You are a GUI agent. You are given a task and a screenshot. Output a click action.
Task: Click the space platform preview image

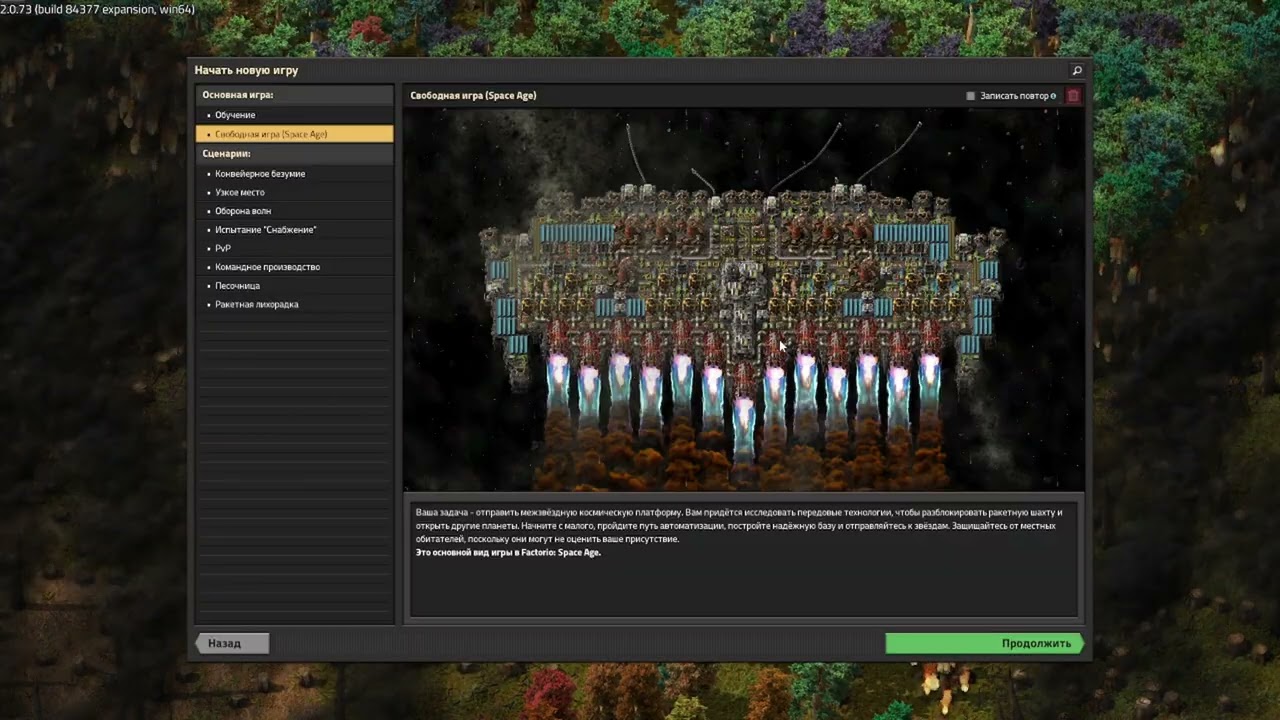744,299
